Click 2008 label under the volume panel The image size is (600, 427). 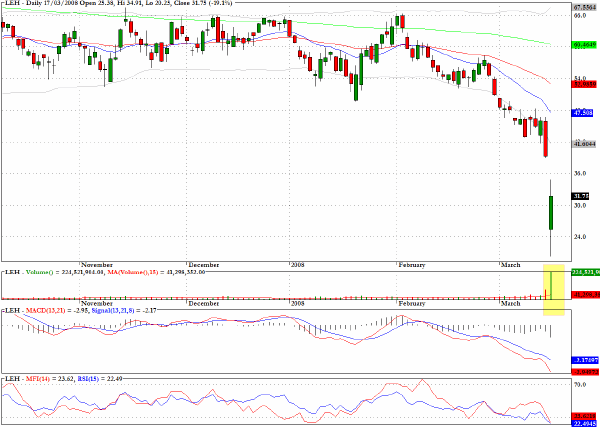tap(297, 303)
